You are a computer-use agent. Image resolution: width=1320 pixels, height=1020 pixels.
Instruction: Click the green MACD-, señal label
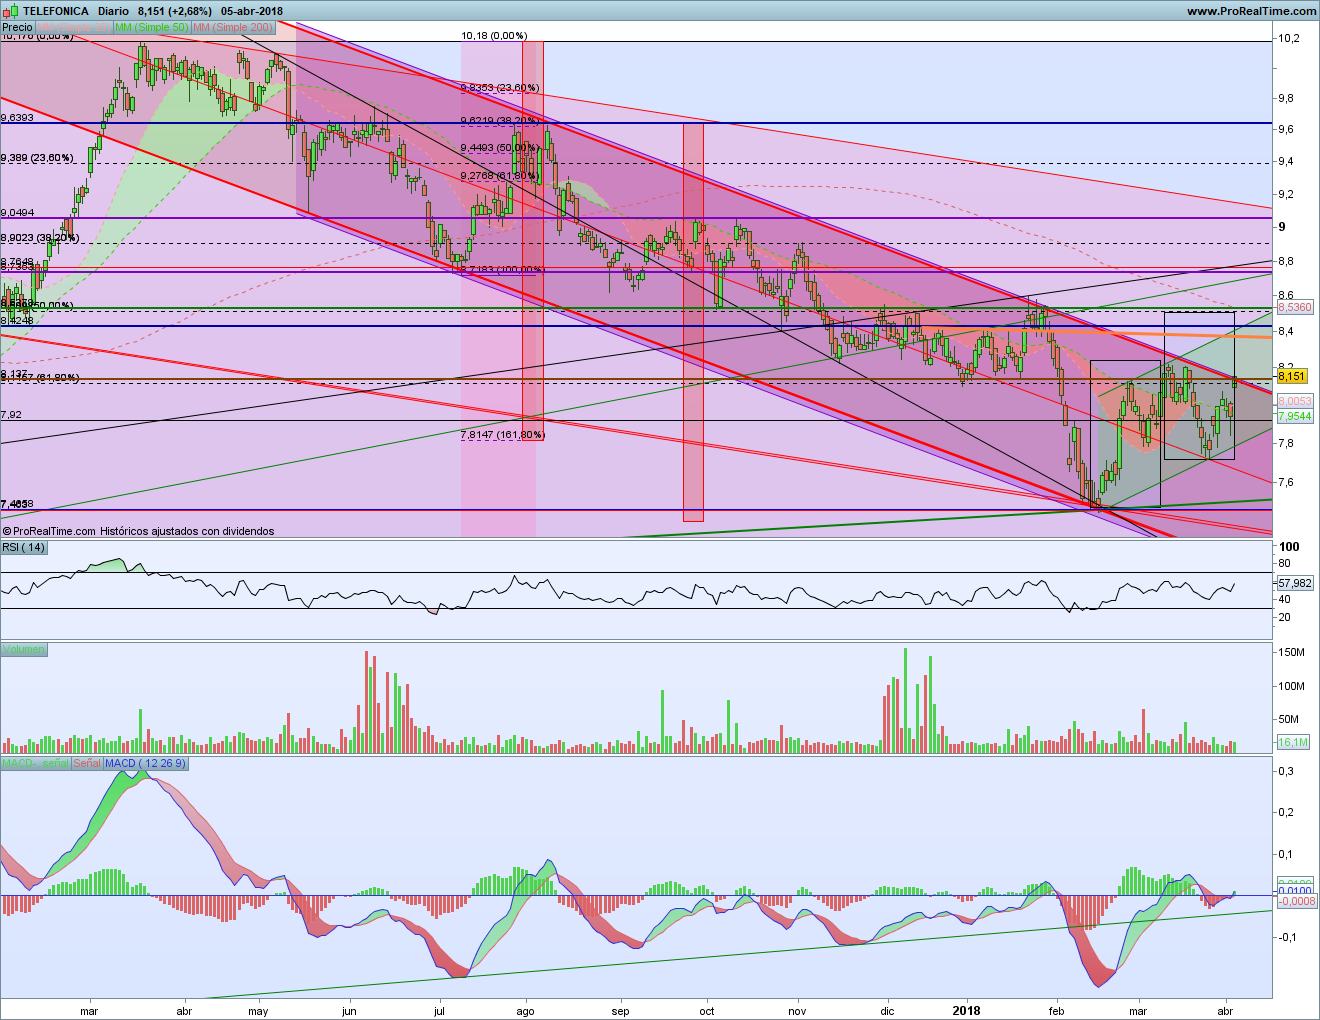point(35,763)
